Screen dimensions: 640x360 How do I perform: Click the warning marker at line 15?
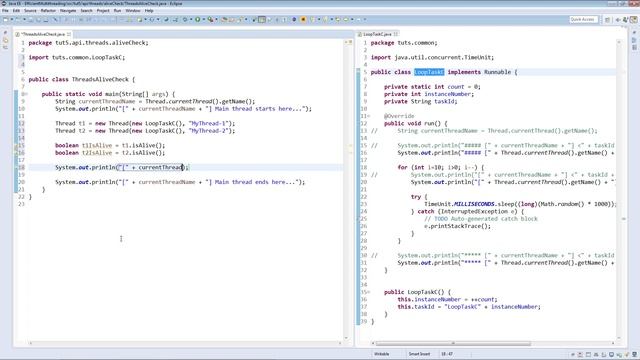coord(16,146)
